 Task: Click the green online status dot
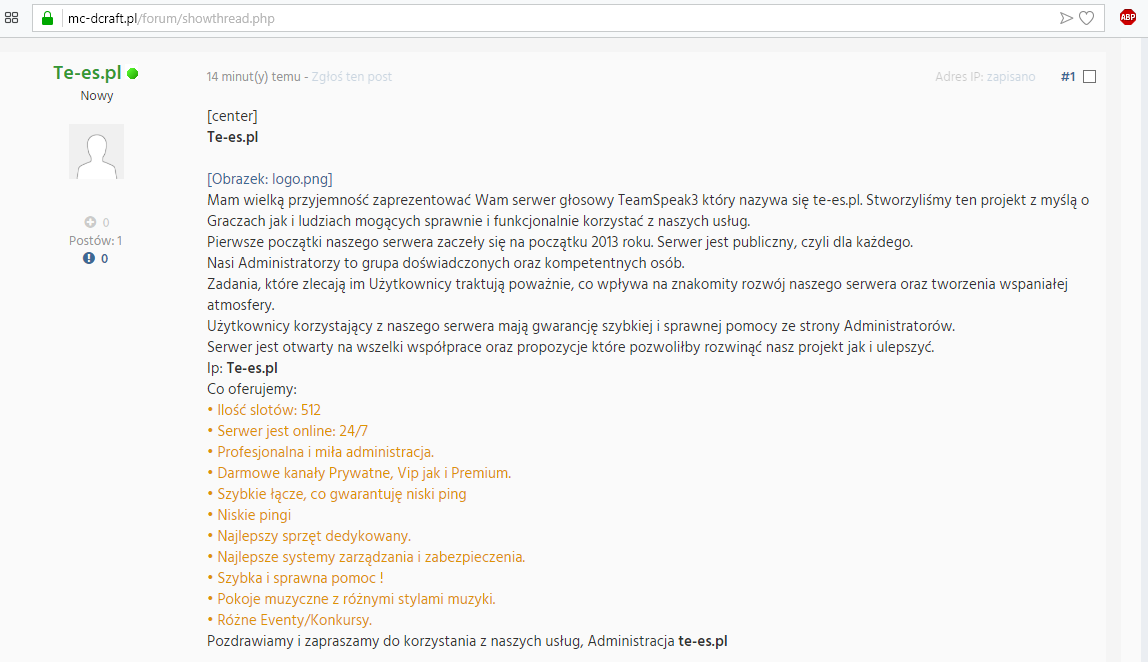click(x=133, y=73)
